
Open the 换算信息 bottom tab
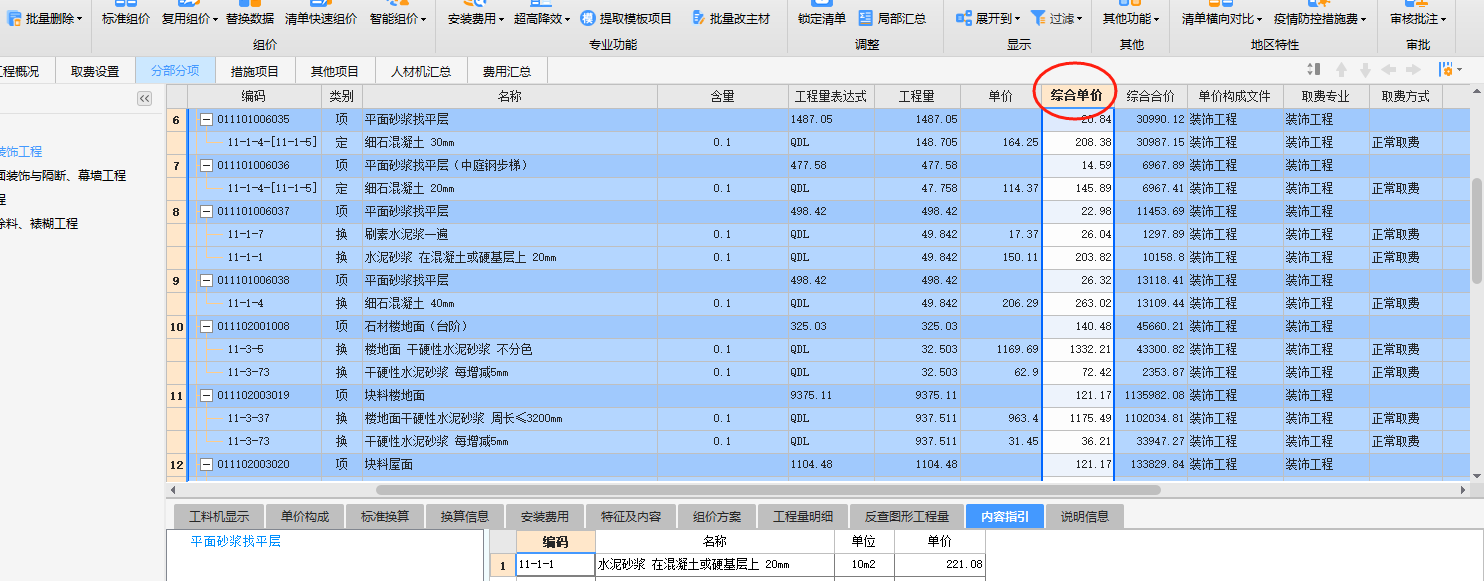click(x=465, y=516)
